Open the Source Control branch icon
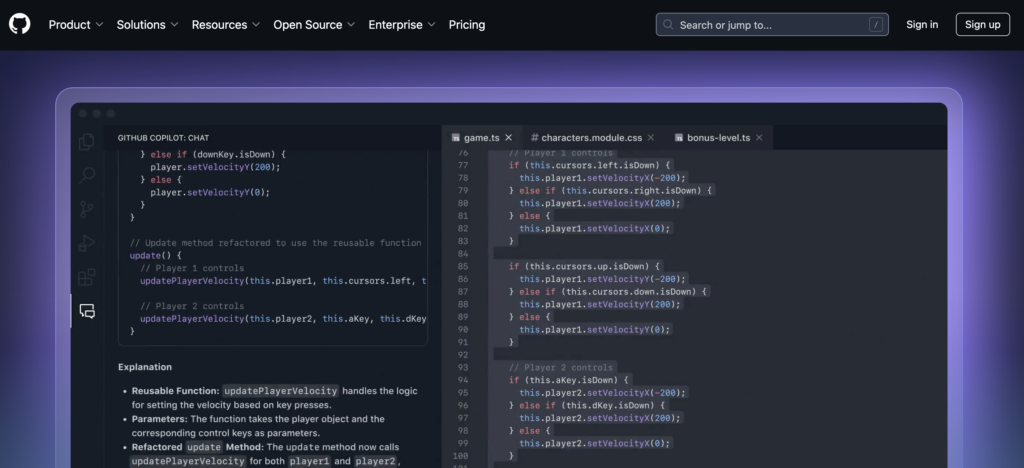The height and width of the screenshot is (468, 1024). (x=87, y=209)
